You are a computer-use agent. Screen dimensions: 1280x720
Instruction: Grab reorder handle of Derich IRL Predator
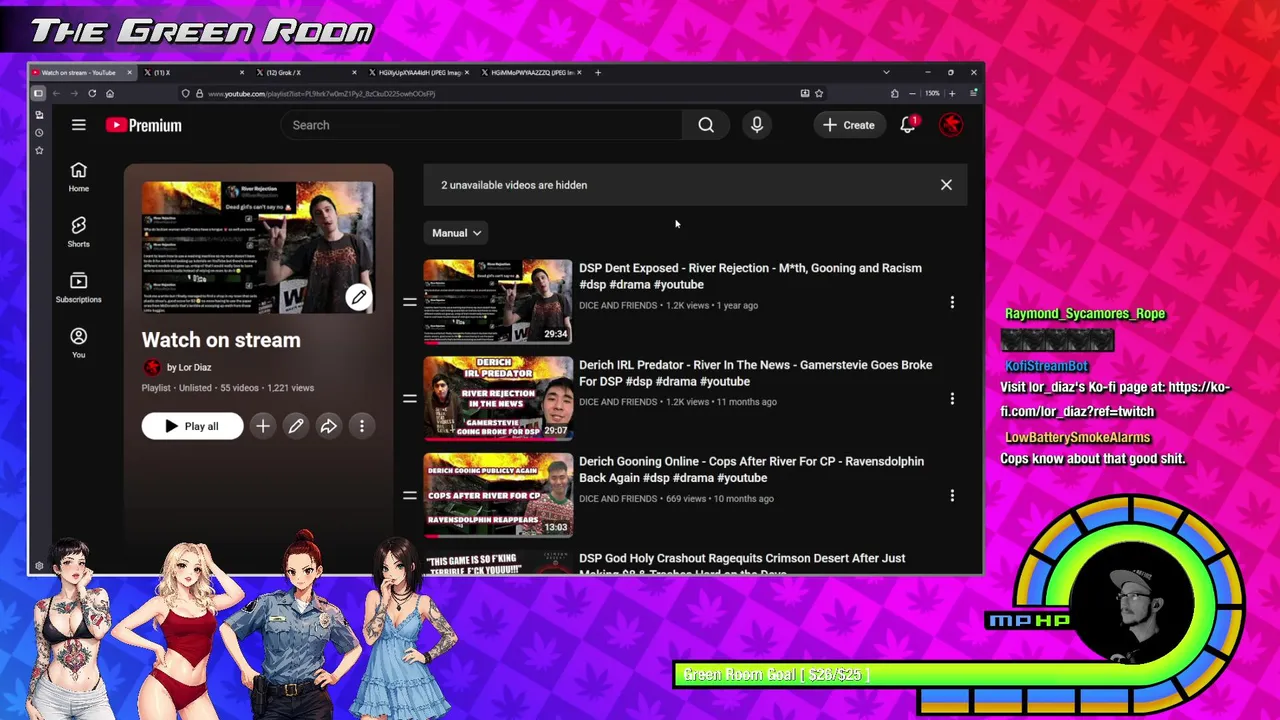coord(409,399)
